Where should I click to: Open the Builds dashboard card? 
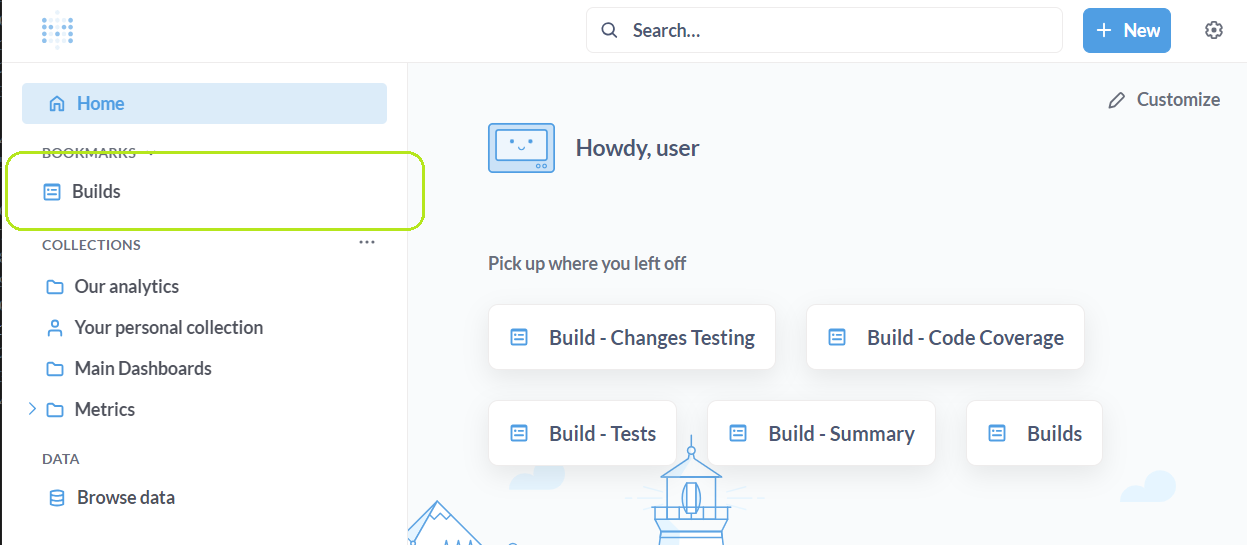click(x=1034, y=433)
